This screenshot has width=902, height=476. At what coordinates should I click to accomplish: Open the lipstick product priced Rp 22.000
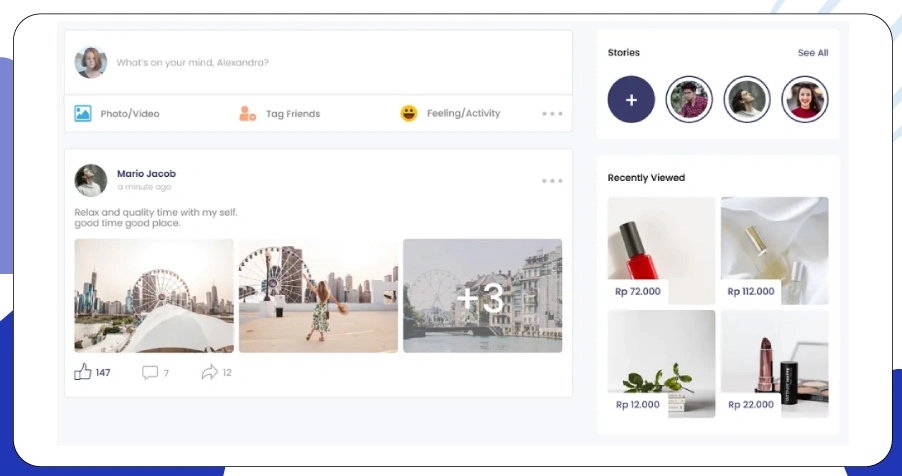(x=774, y=363)
